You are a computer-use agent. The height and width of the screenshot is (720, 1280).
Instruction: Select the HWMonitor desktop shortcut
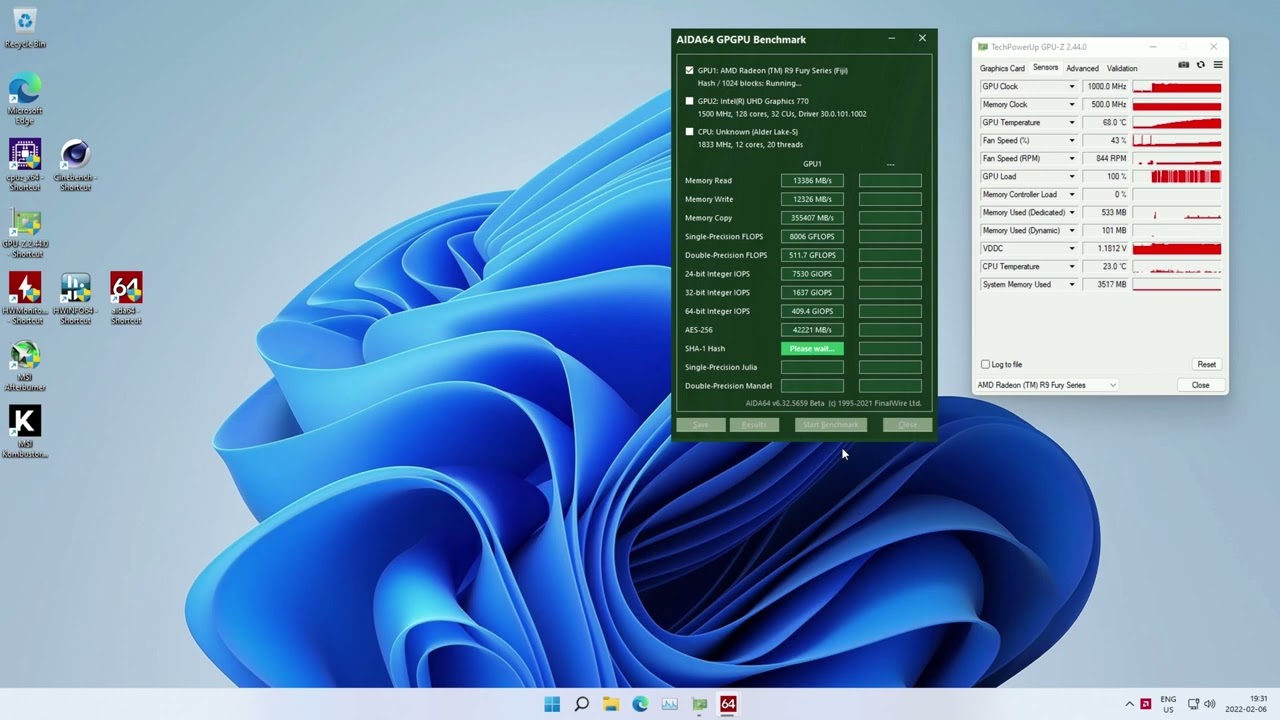pos(25,298)
